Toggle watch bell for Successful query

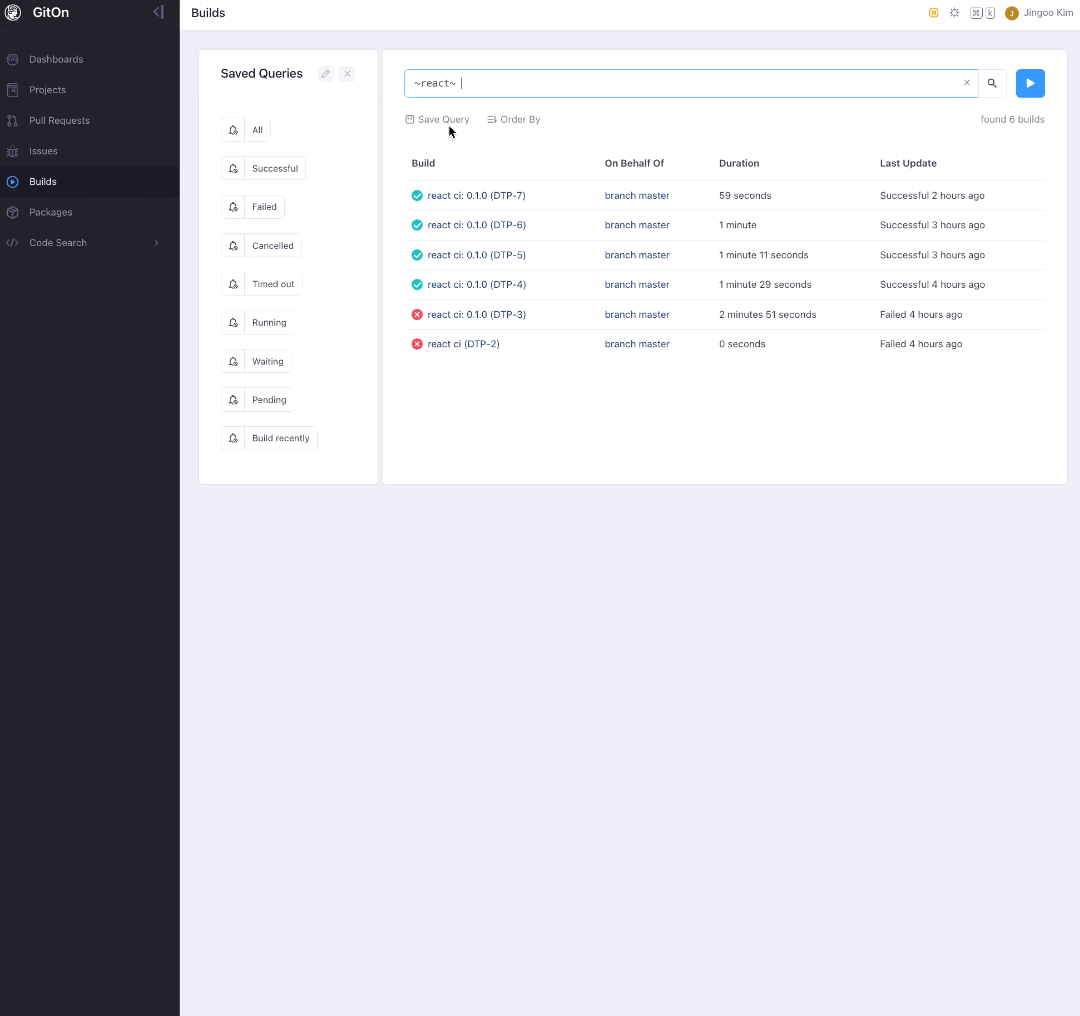[x=233, y=169]
